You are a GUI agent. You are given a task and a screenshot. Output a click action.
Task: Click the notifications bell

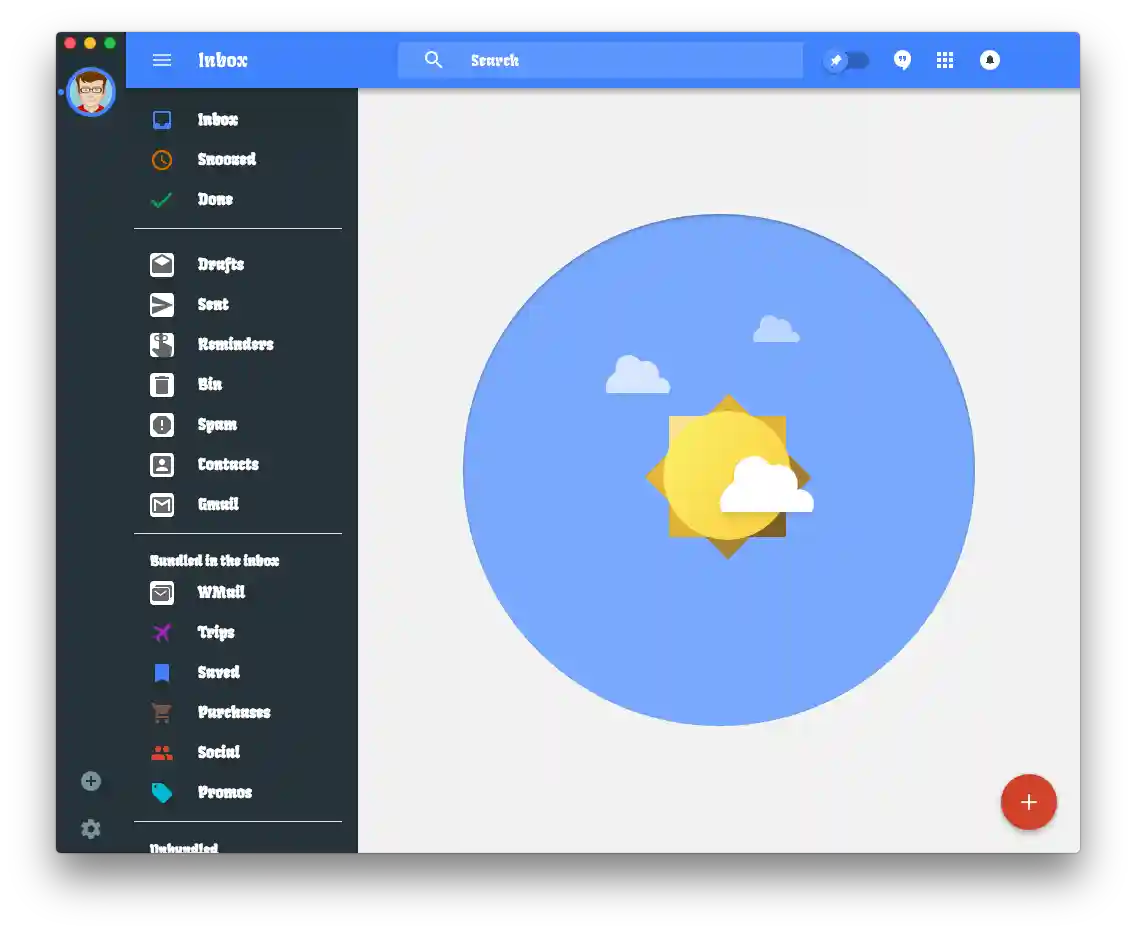point(989,60)
